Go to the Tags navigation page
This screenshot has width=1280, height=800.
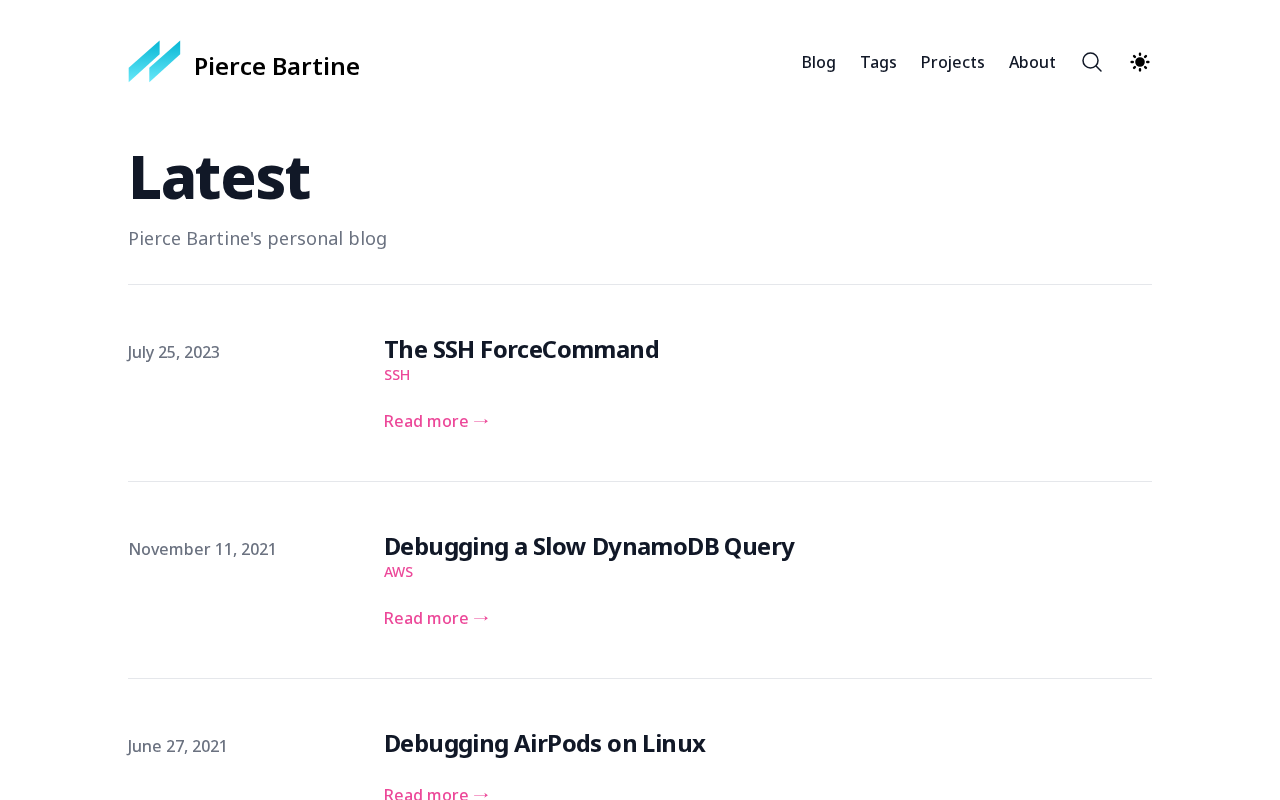point(878,62)
